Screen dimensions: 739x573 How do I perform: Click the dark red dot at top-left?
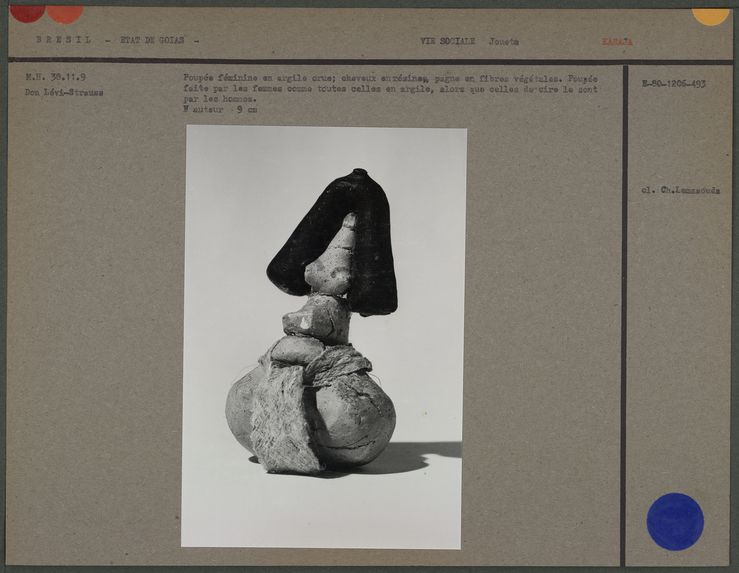pos(27,12)
